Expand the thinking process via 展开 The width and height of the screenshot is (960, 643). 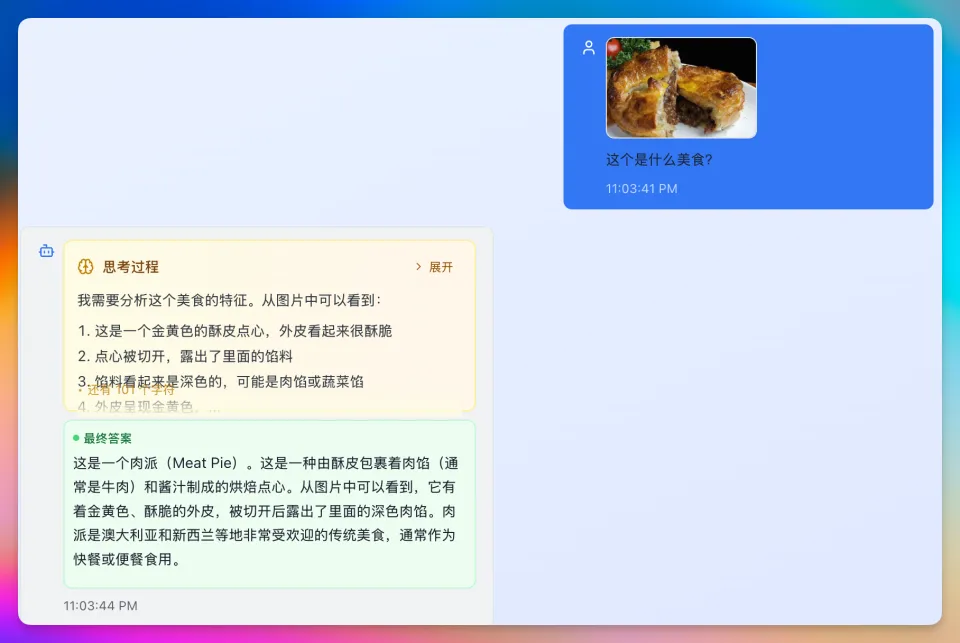click(440, 267)
